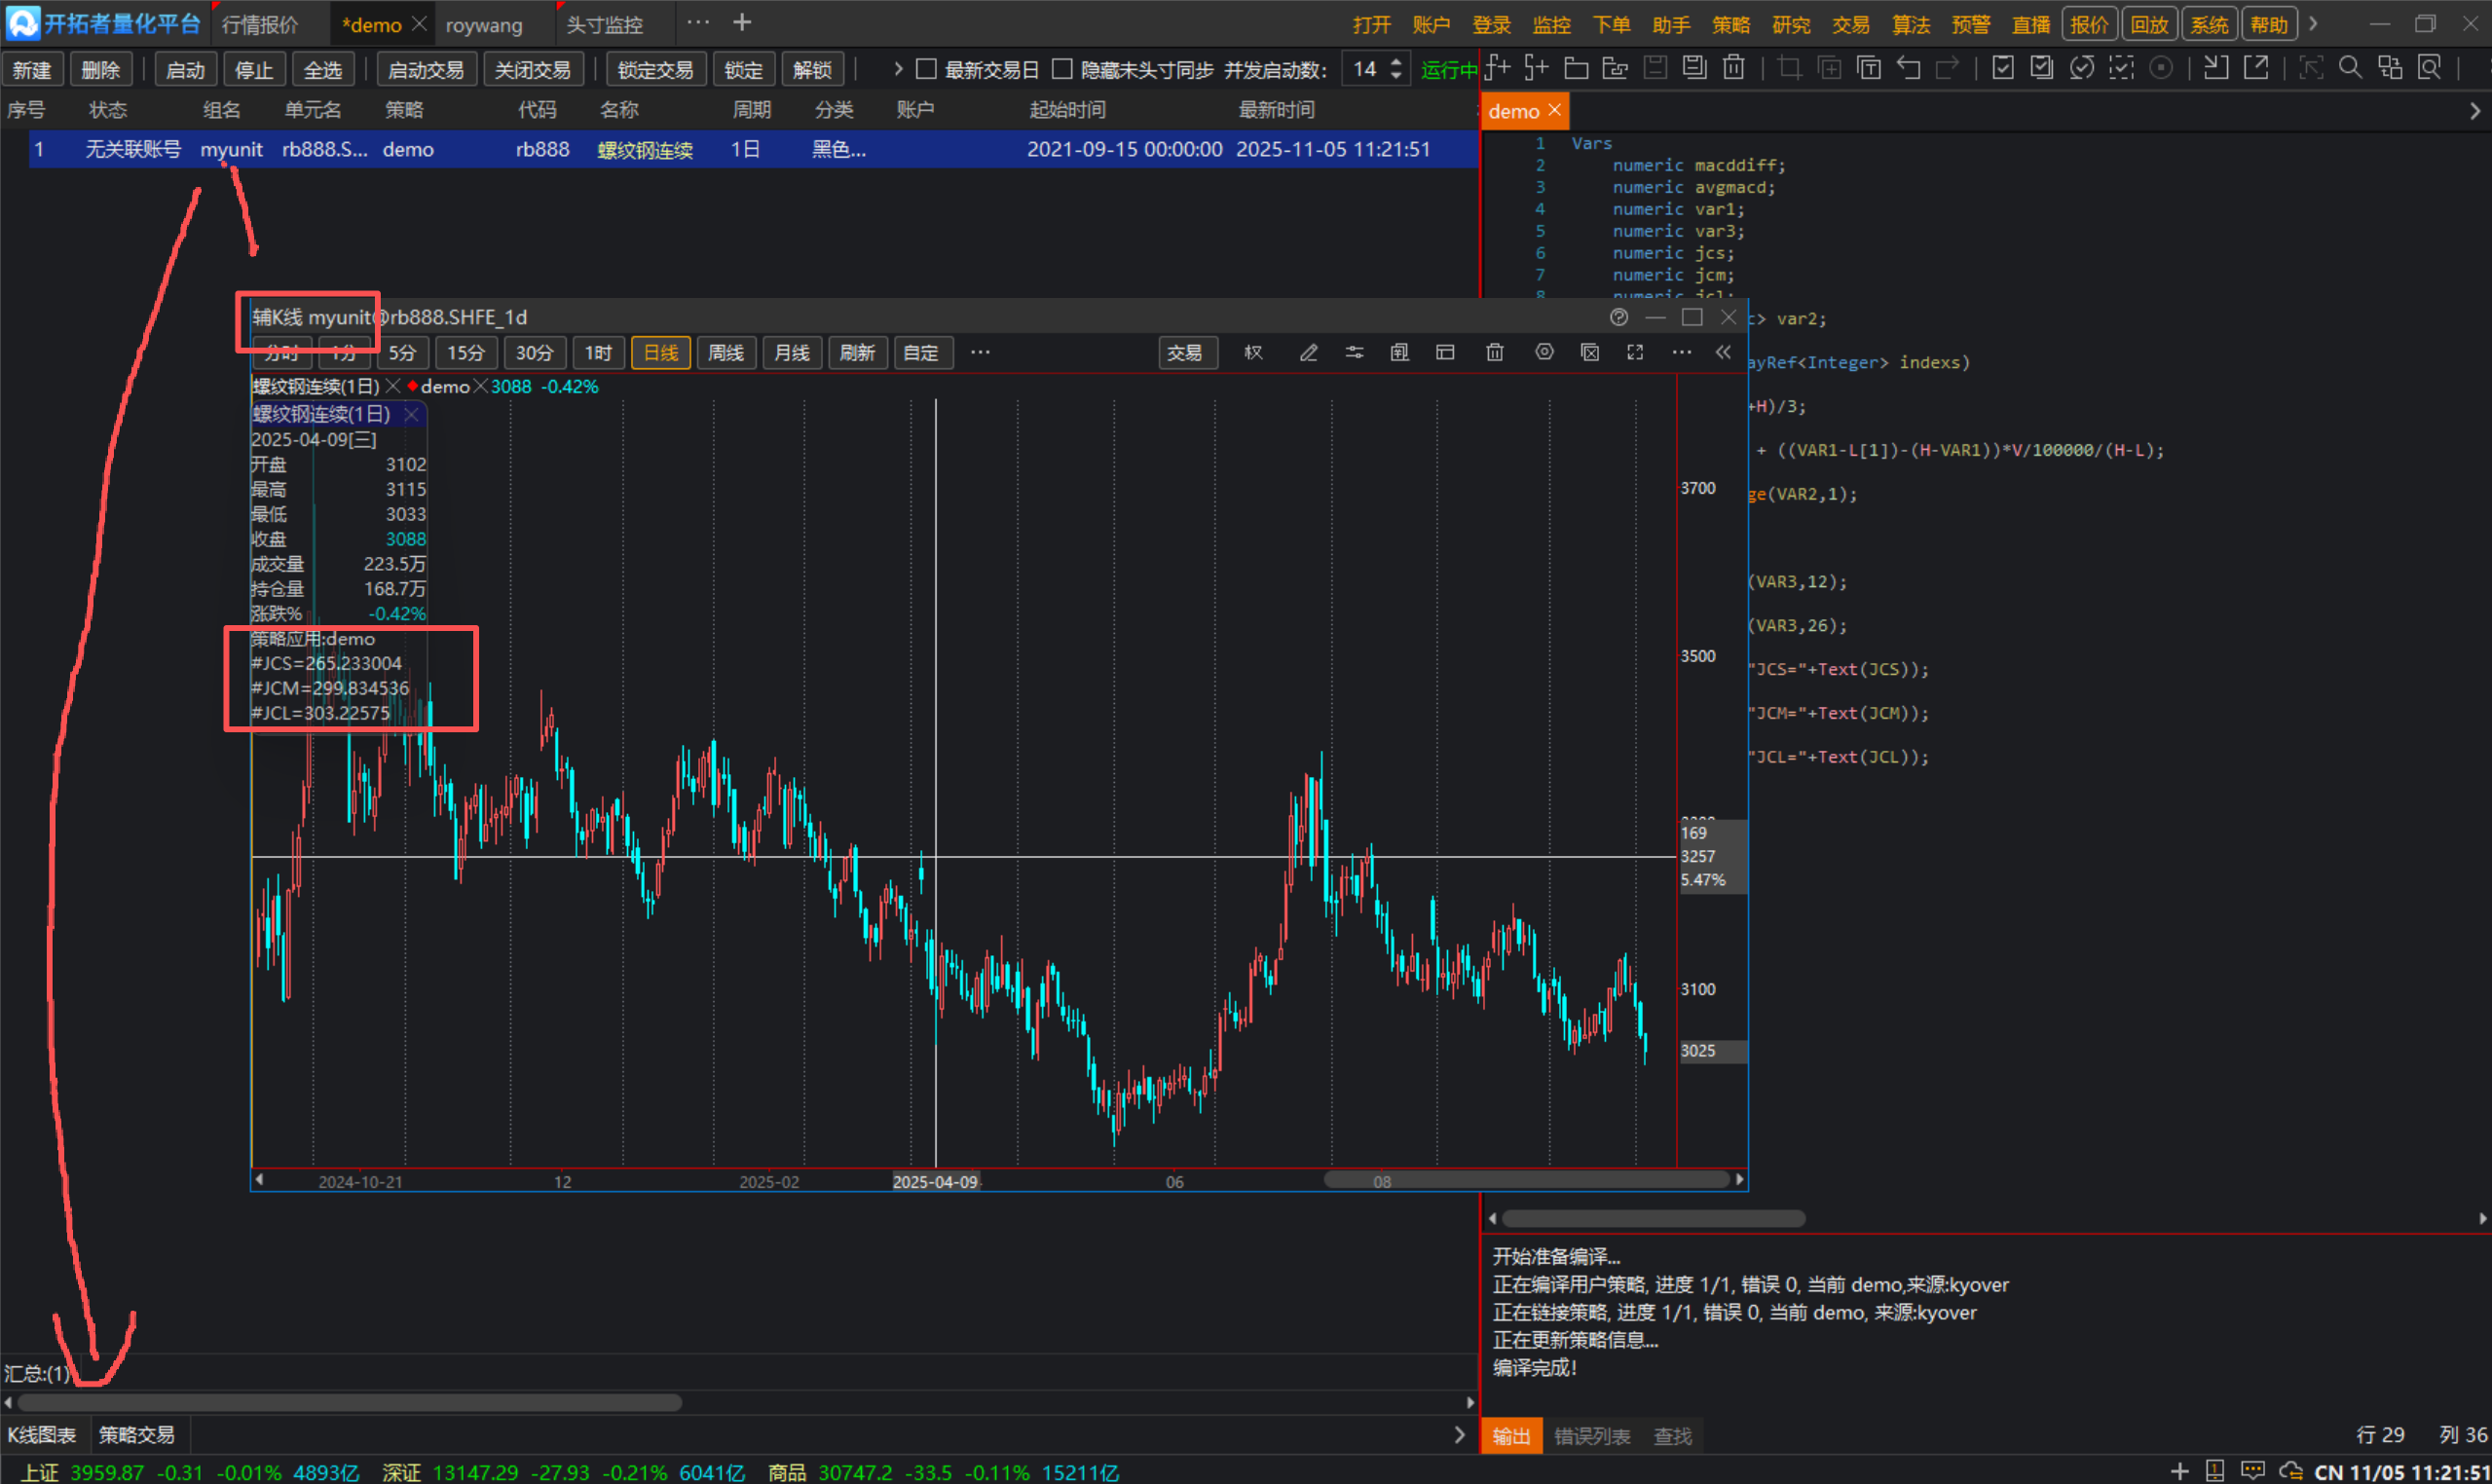Delete chart items with the trash icon
This screenshot has height=1484, width=2492.
pyautogui.click(x=1494, y=353)
